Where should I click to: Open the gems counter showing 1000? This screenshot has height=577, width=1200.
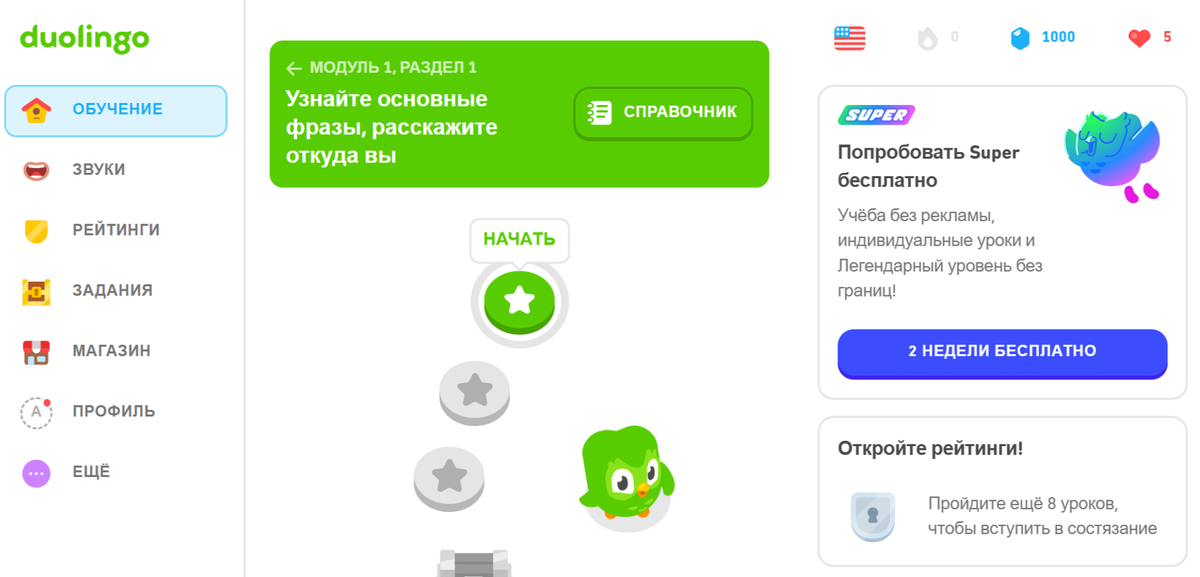[1042, 38]
